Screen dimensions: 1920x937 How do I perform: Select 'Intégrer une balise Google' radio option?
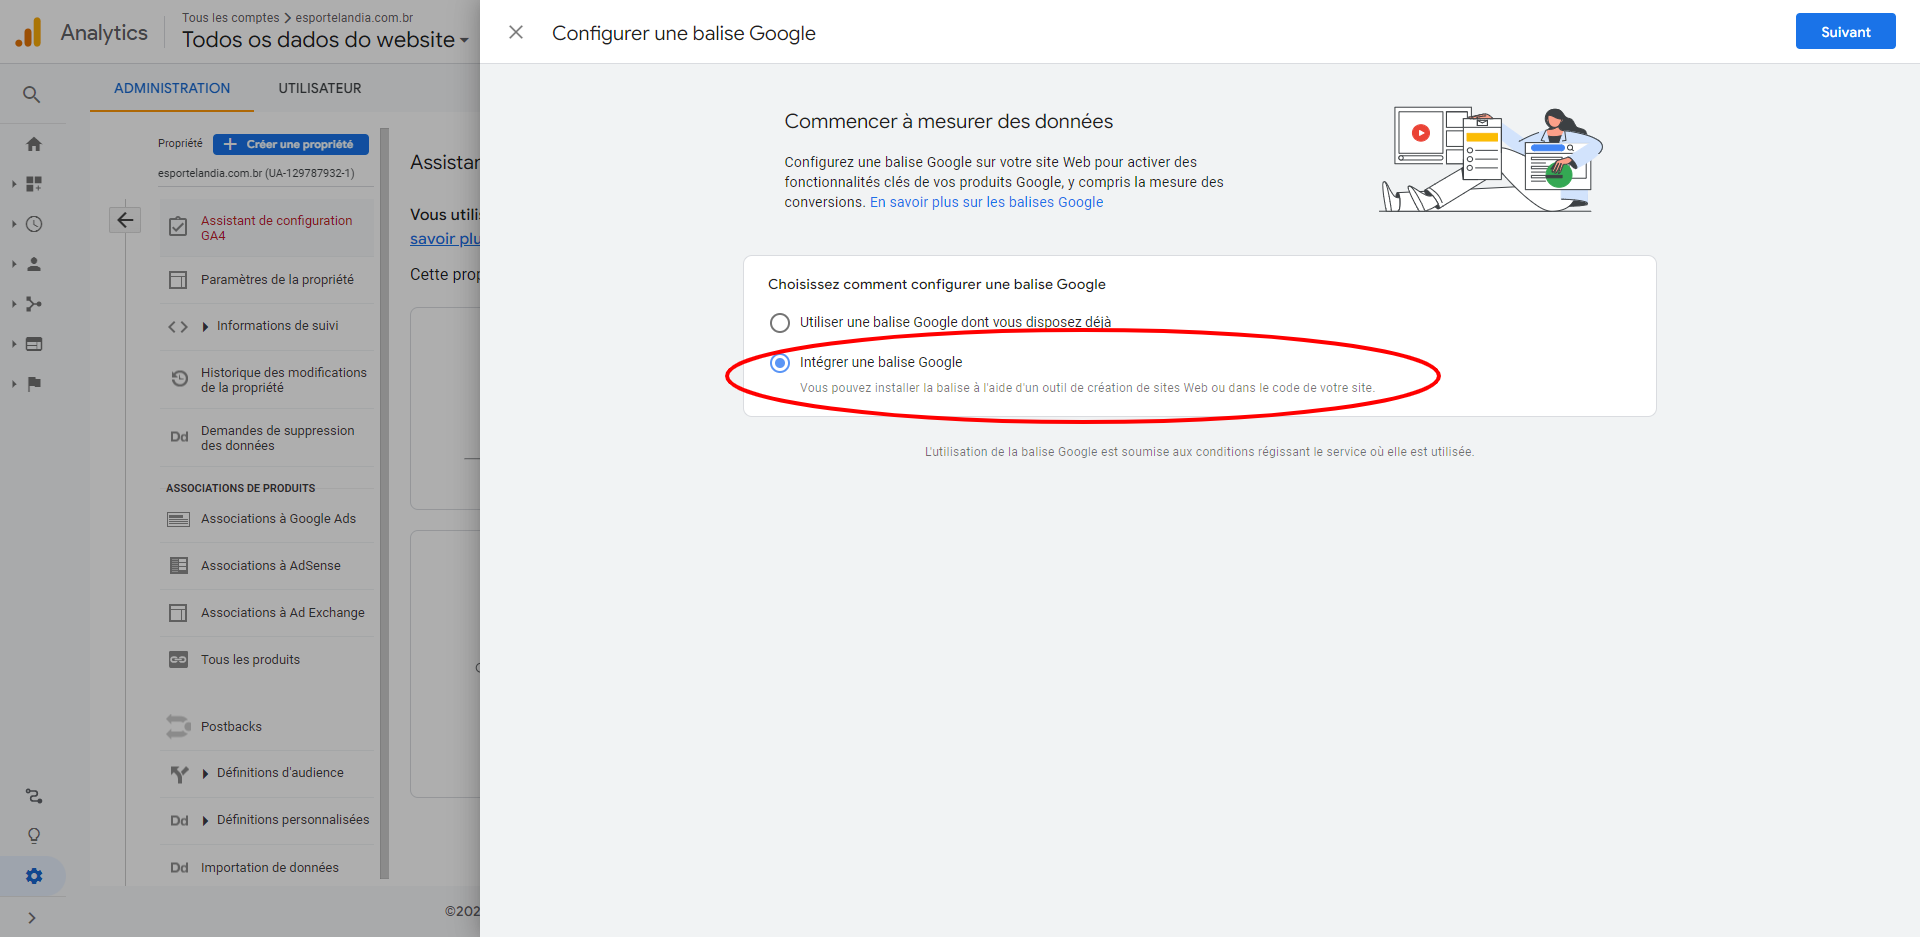[780, 363]
